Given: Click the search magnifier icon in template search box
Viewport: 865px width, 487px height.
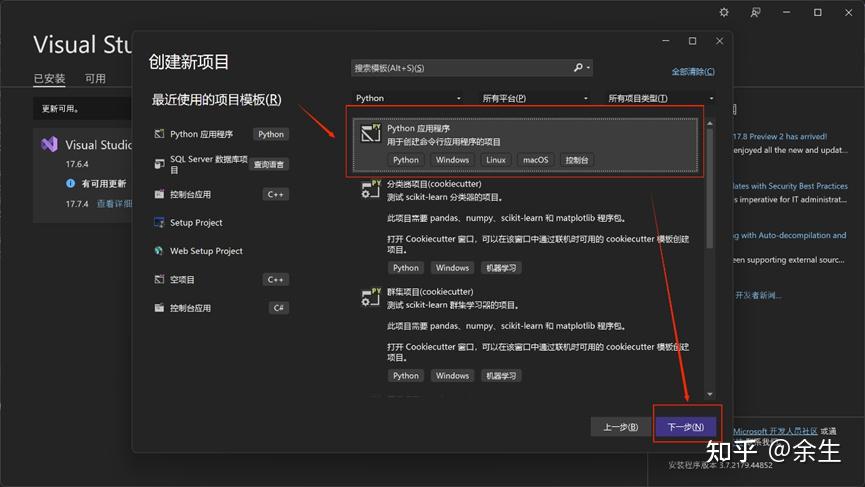Looking at the screenshot, I should coord(578,67).
